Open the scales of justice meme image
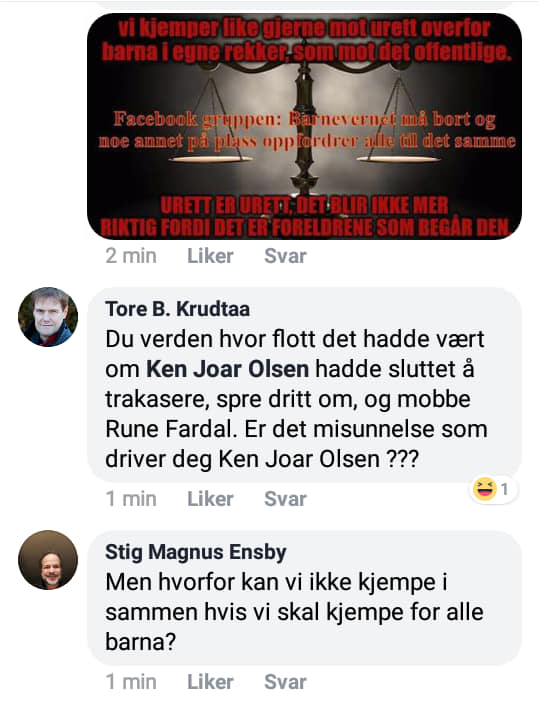 [x=305, y=126]
